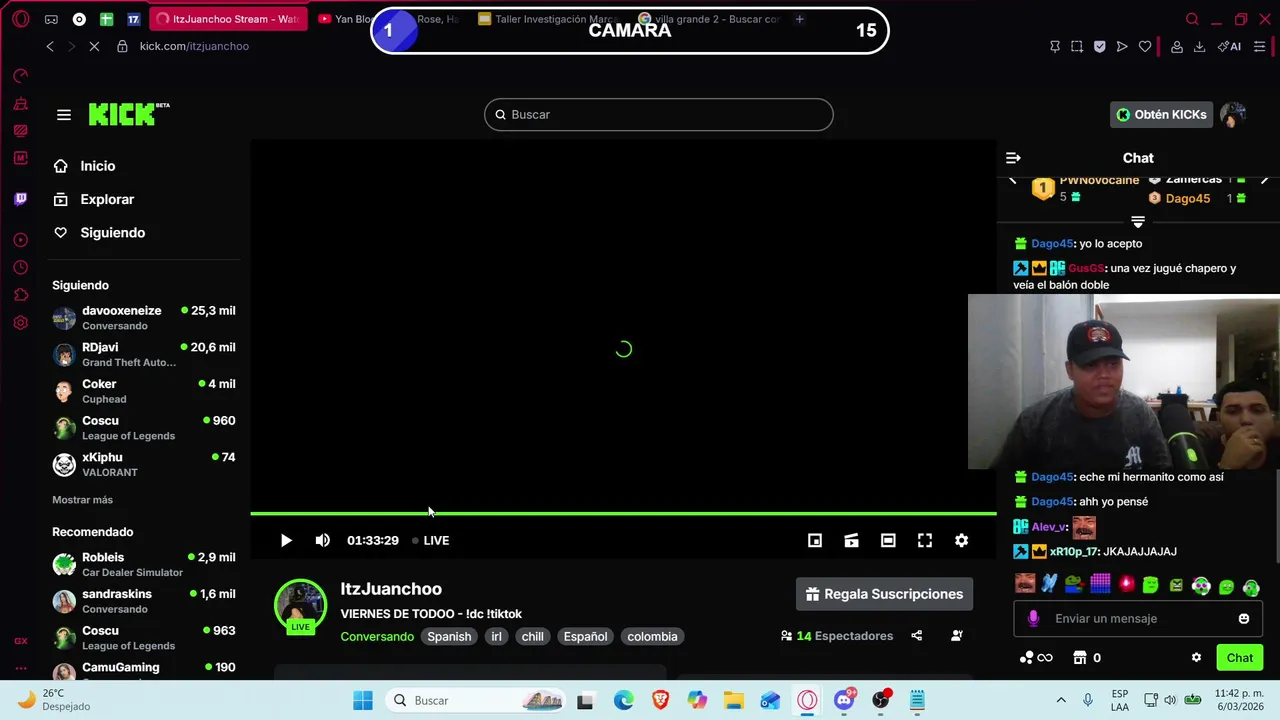Mute the stream volume

coord(322,540)
